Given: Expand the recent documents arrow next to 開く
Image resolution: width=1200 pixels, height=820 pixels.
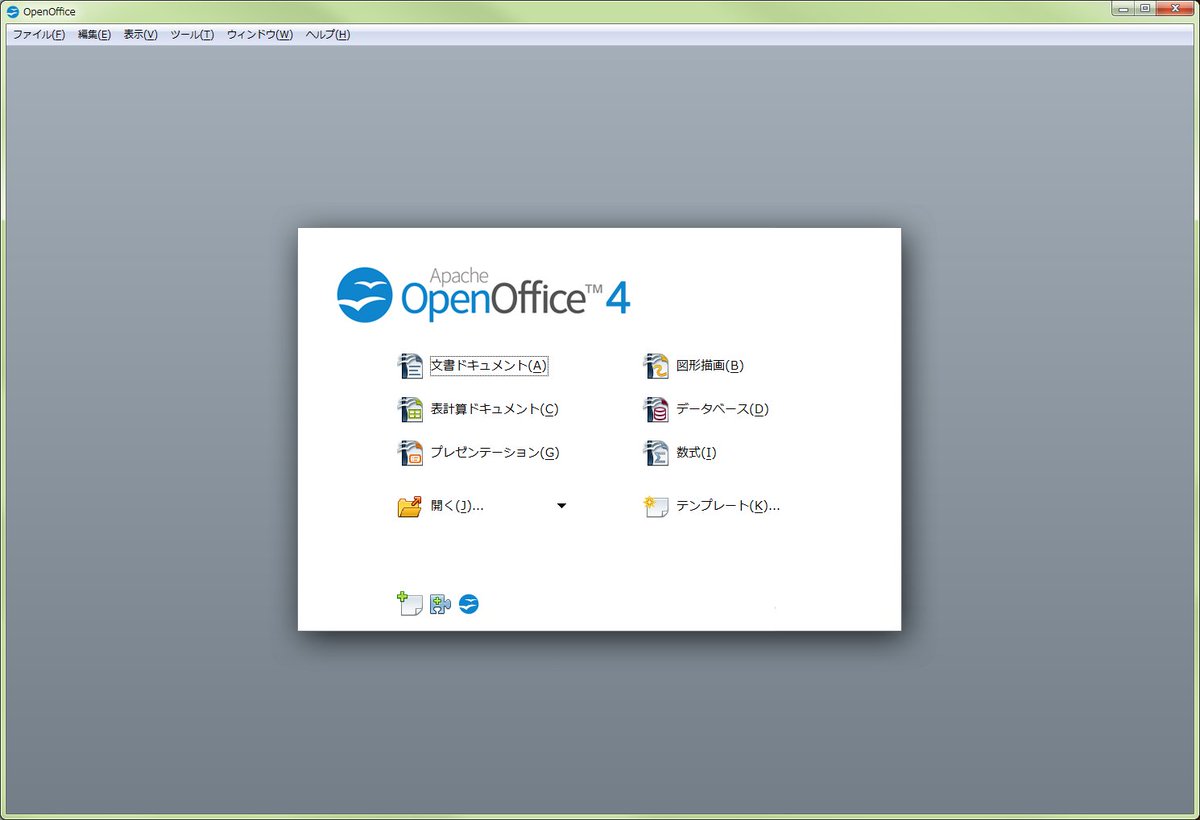Looking at the screenshot, I should (x=562, y=506).
